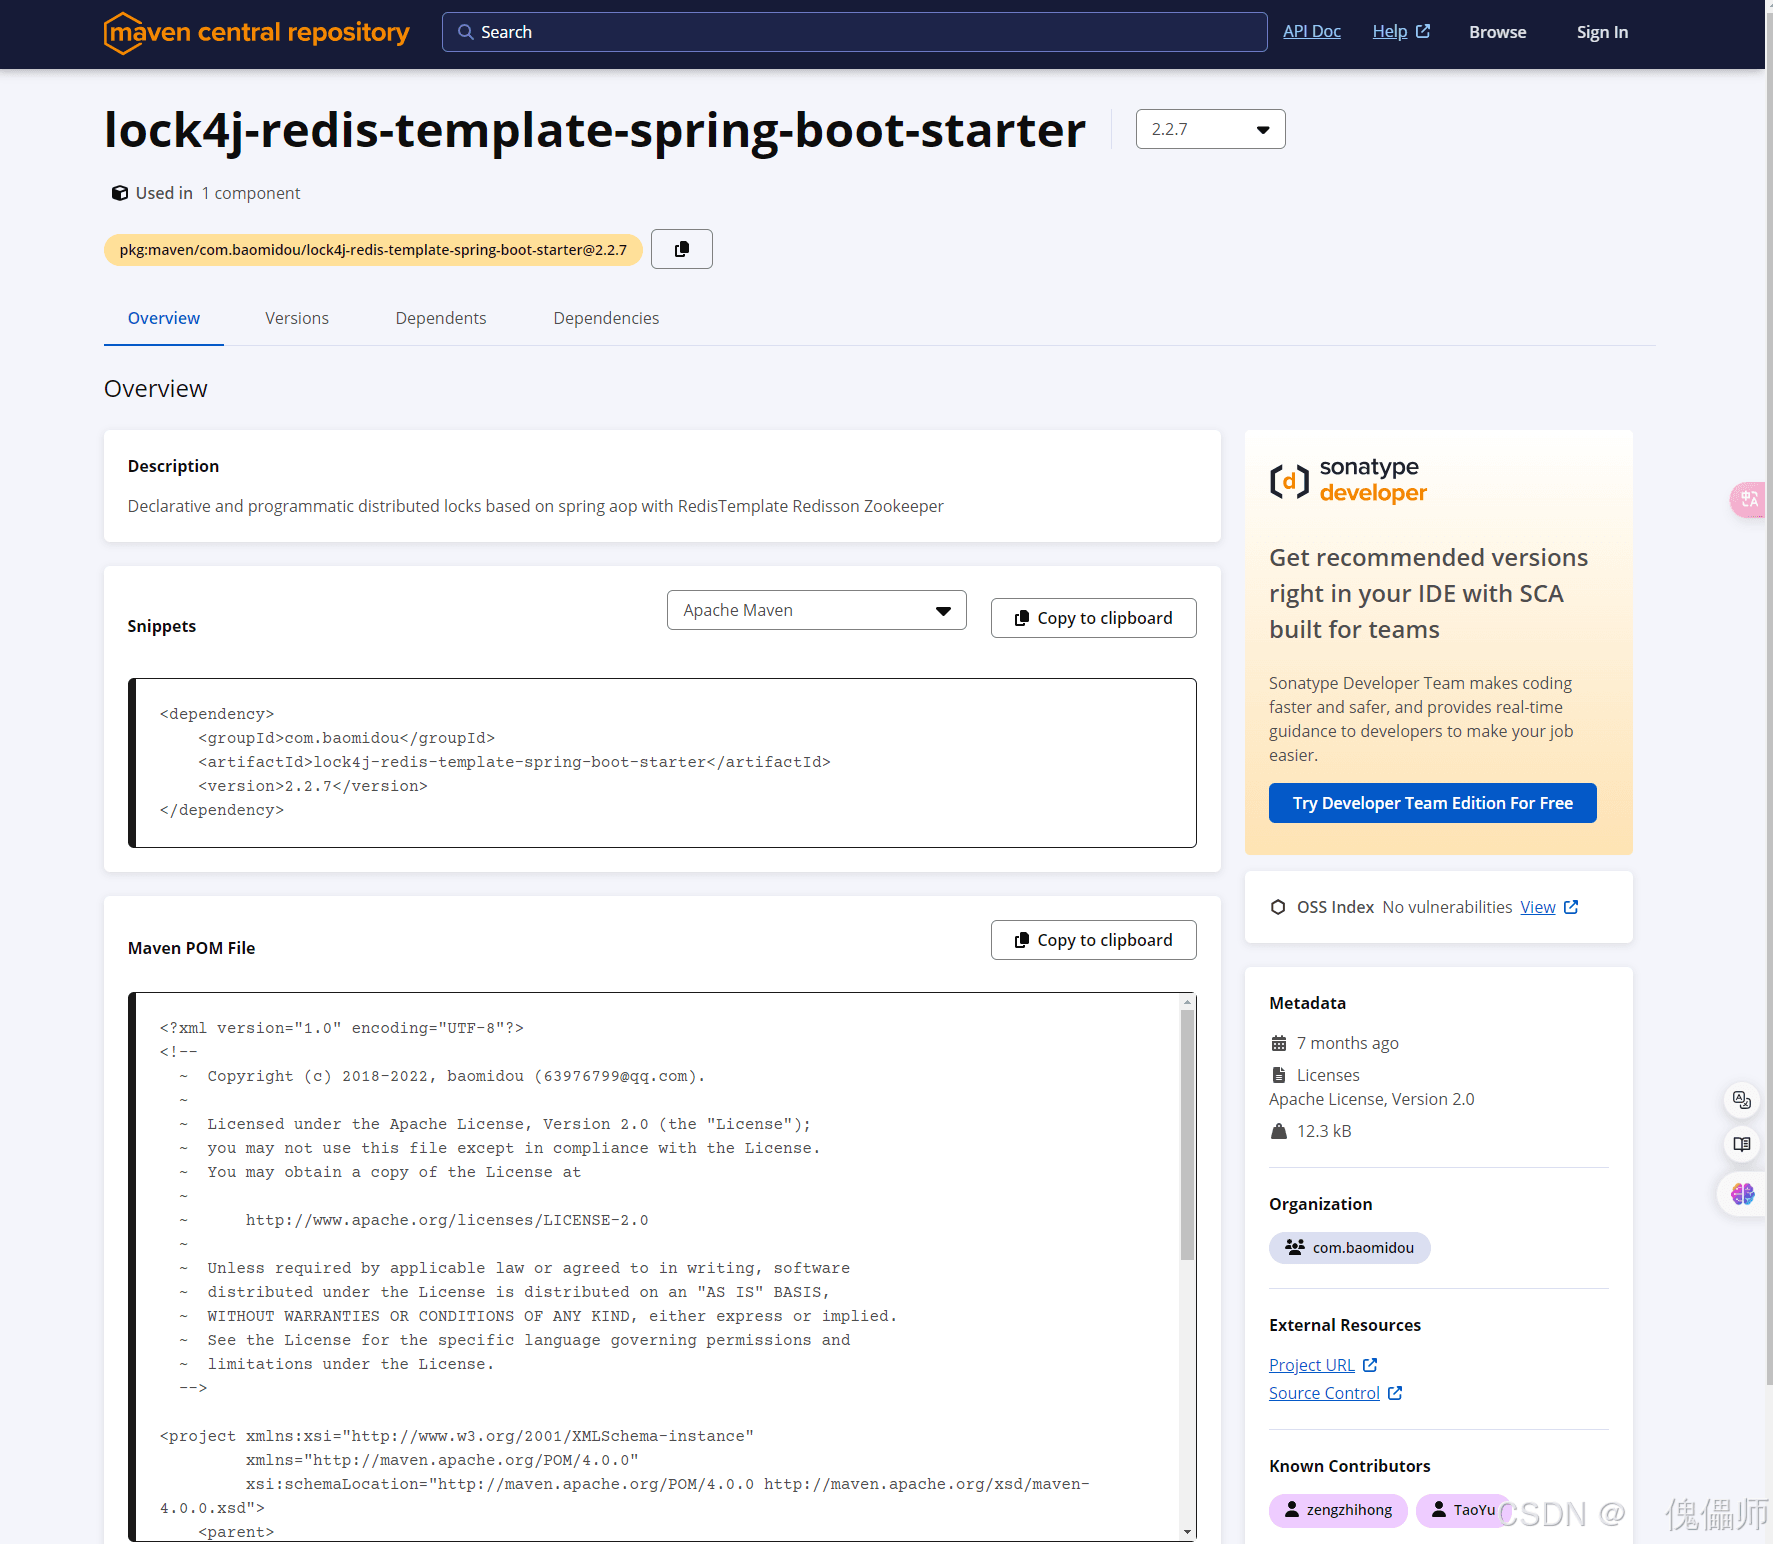Copy the package URL using the copy icon
Screen dimensions: 1773x1544
681,248
